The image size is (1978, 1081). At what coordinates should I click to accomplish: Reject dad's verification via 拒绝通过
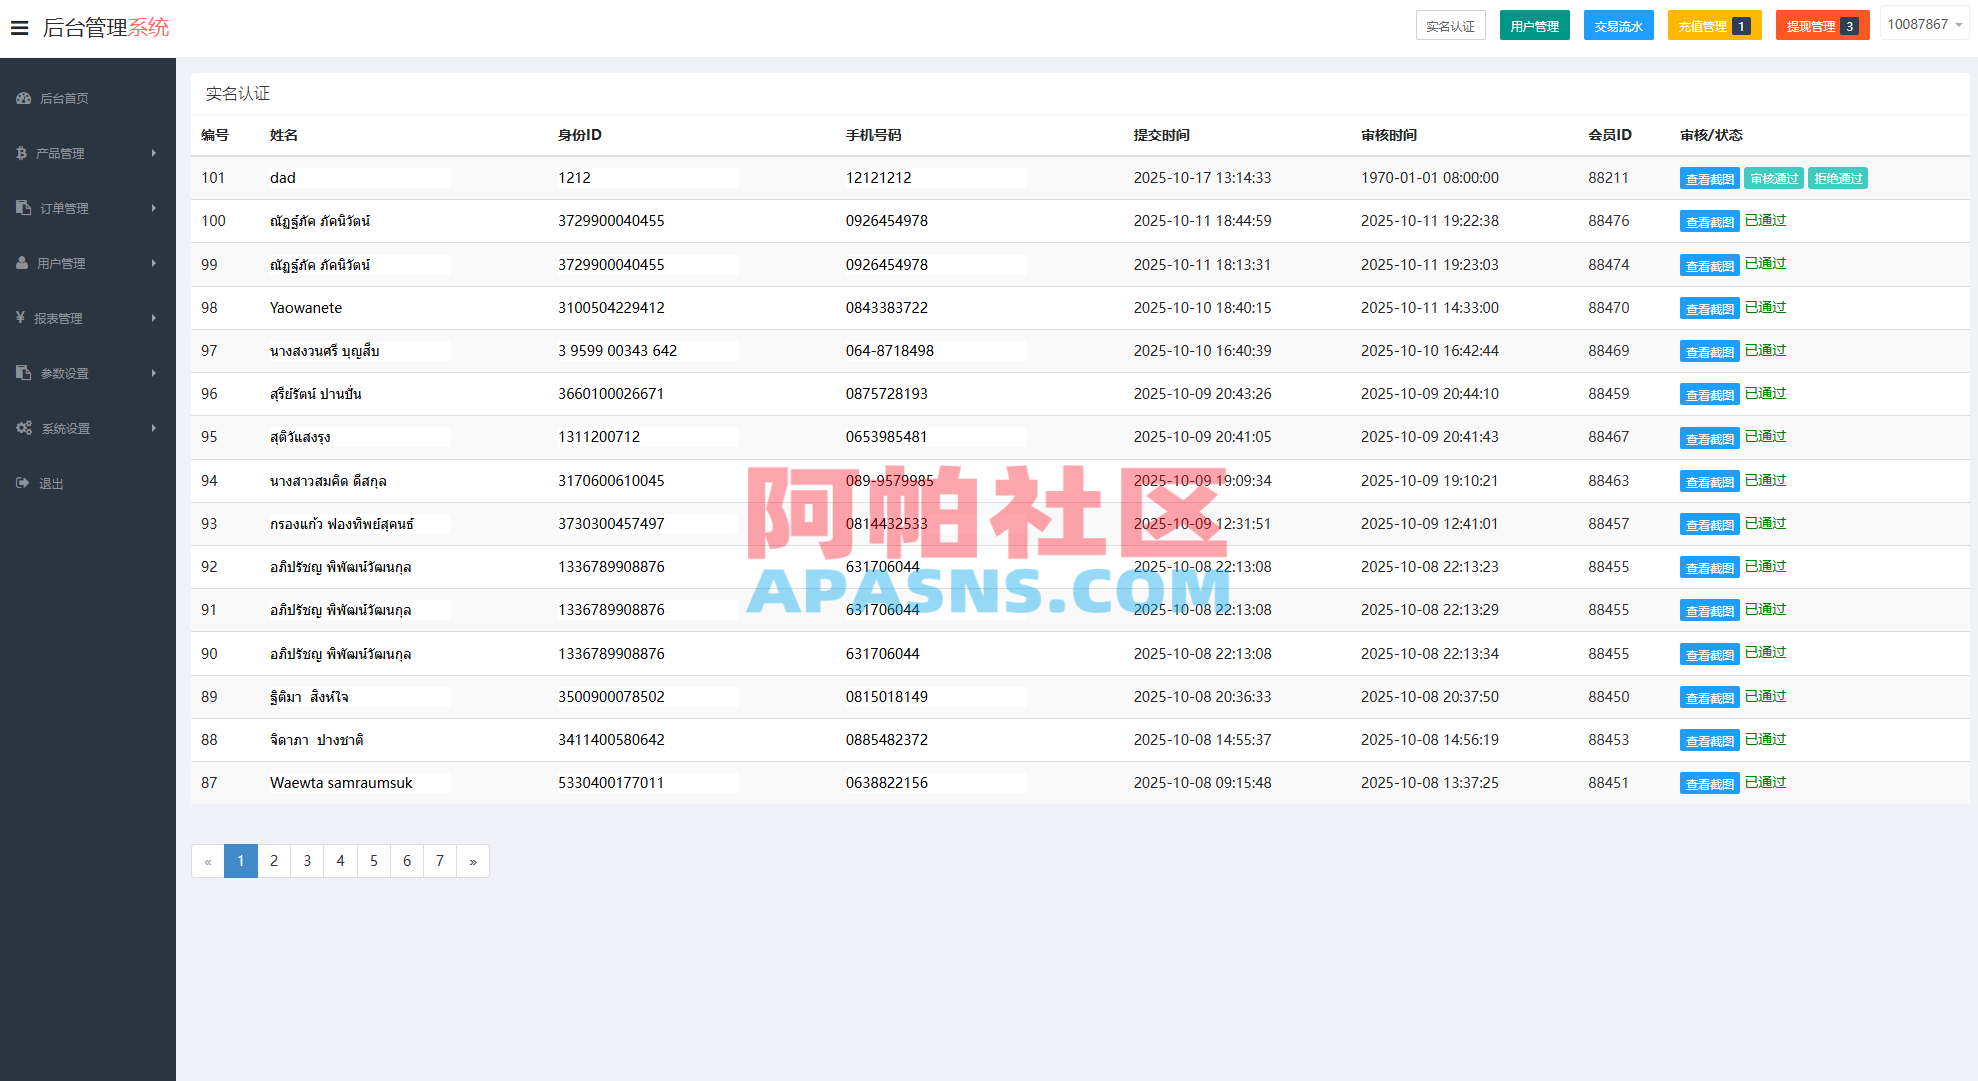pos(1837,178)
